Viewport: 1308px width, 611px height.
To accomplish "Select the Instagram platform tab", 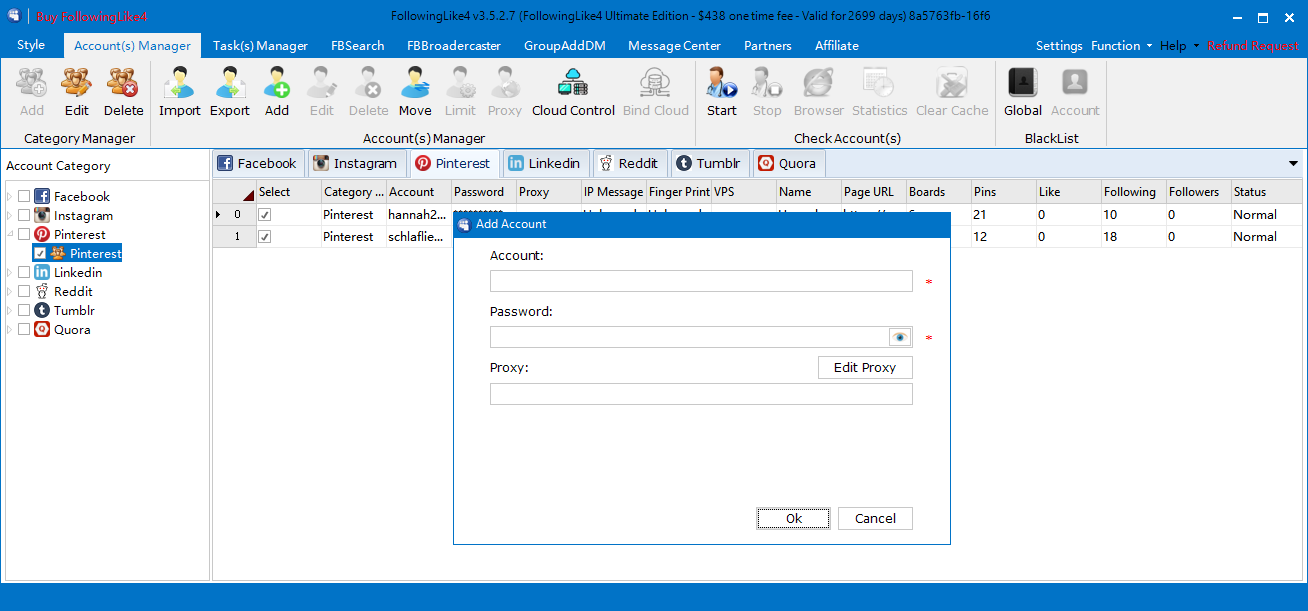I will click(x=355, y=163).
